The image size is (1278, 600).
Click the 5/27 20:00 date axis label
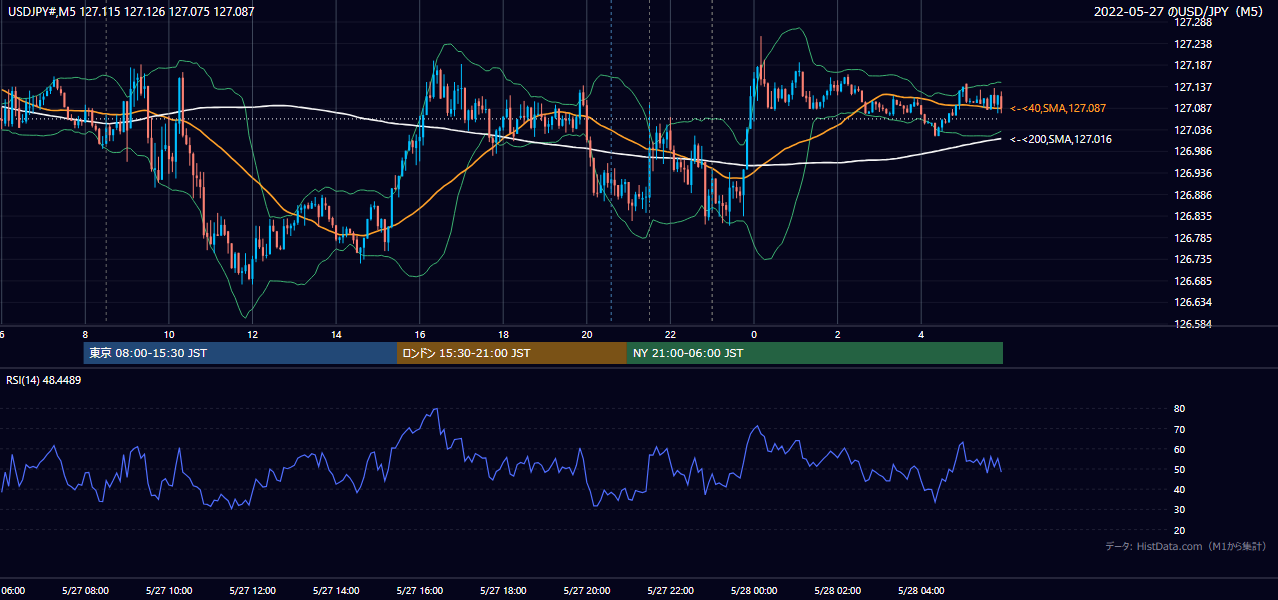point(587,590)
